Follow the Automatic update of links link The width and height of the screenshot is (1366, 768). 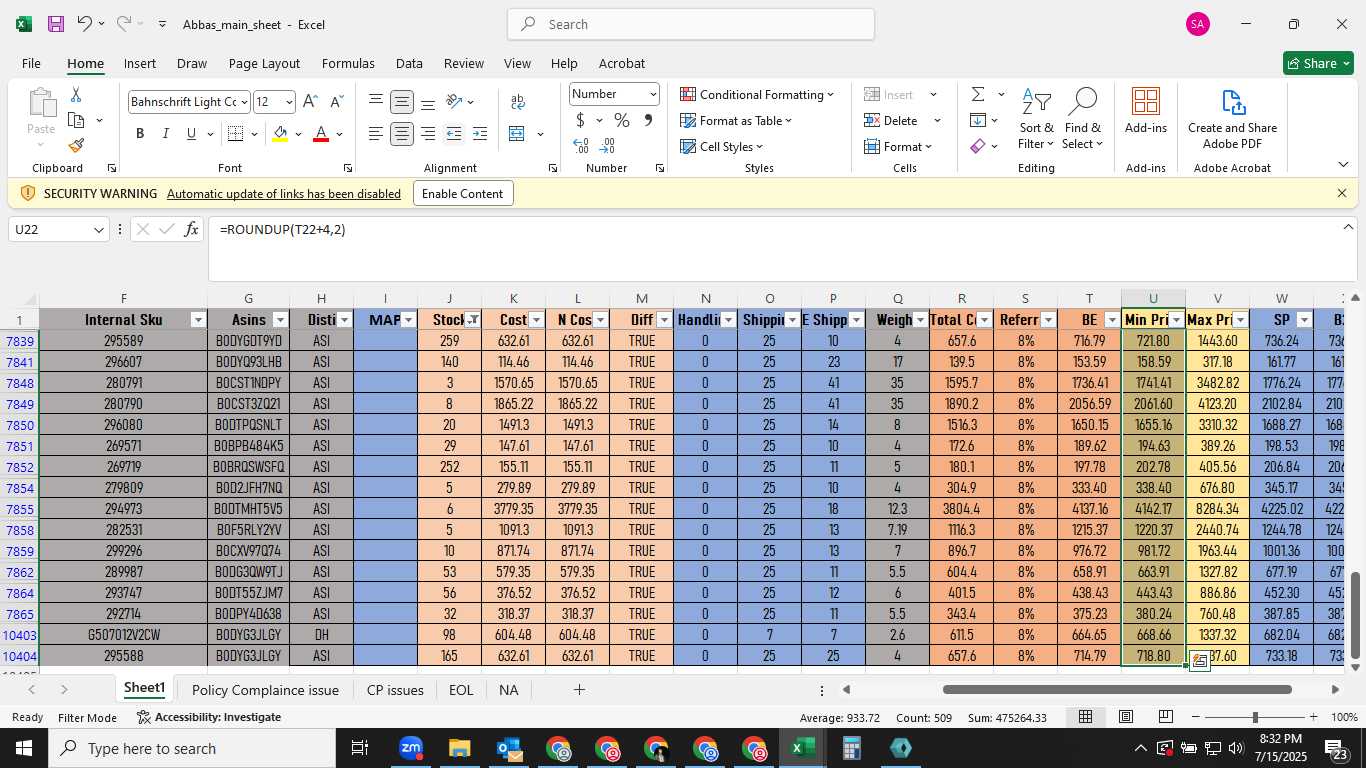pyautogui.click(x=284, y=193)
